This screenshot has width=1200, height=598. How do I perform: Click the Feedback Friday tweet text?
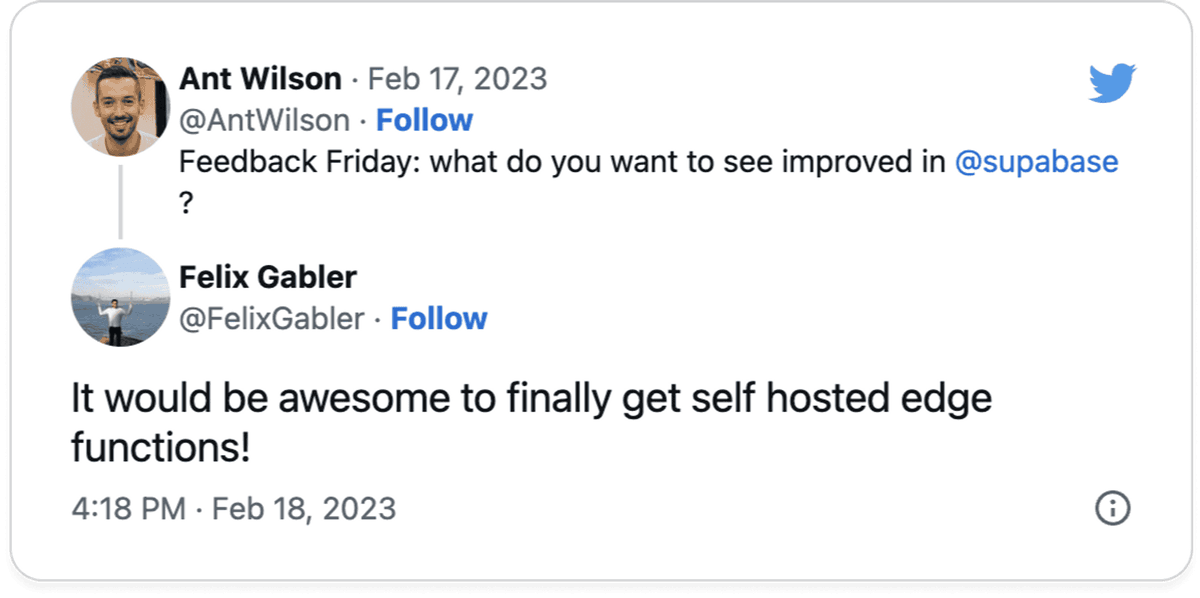tap(560, 161)
